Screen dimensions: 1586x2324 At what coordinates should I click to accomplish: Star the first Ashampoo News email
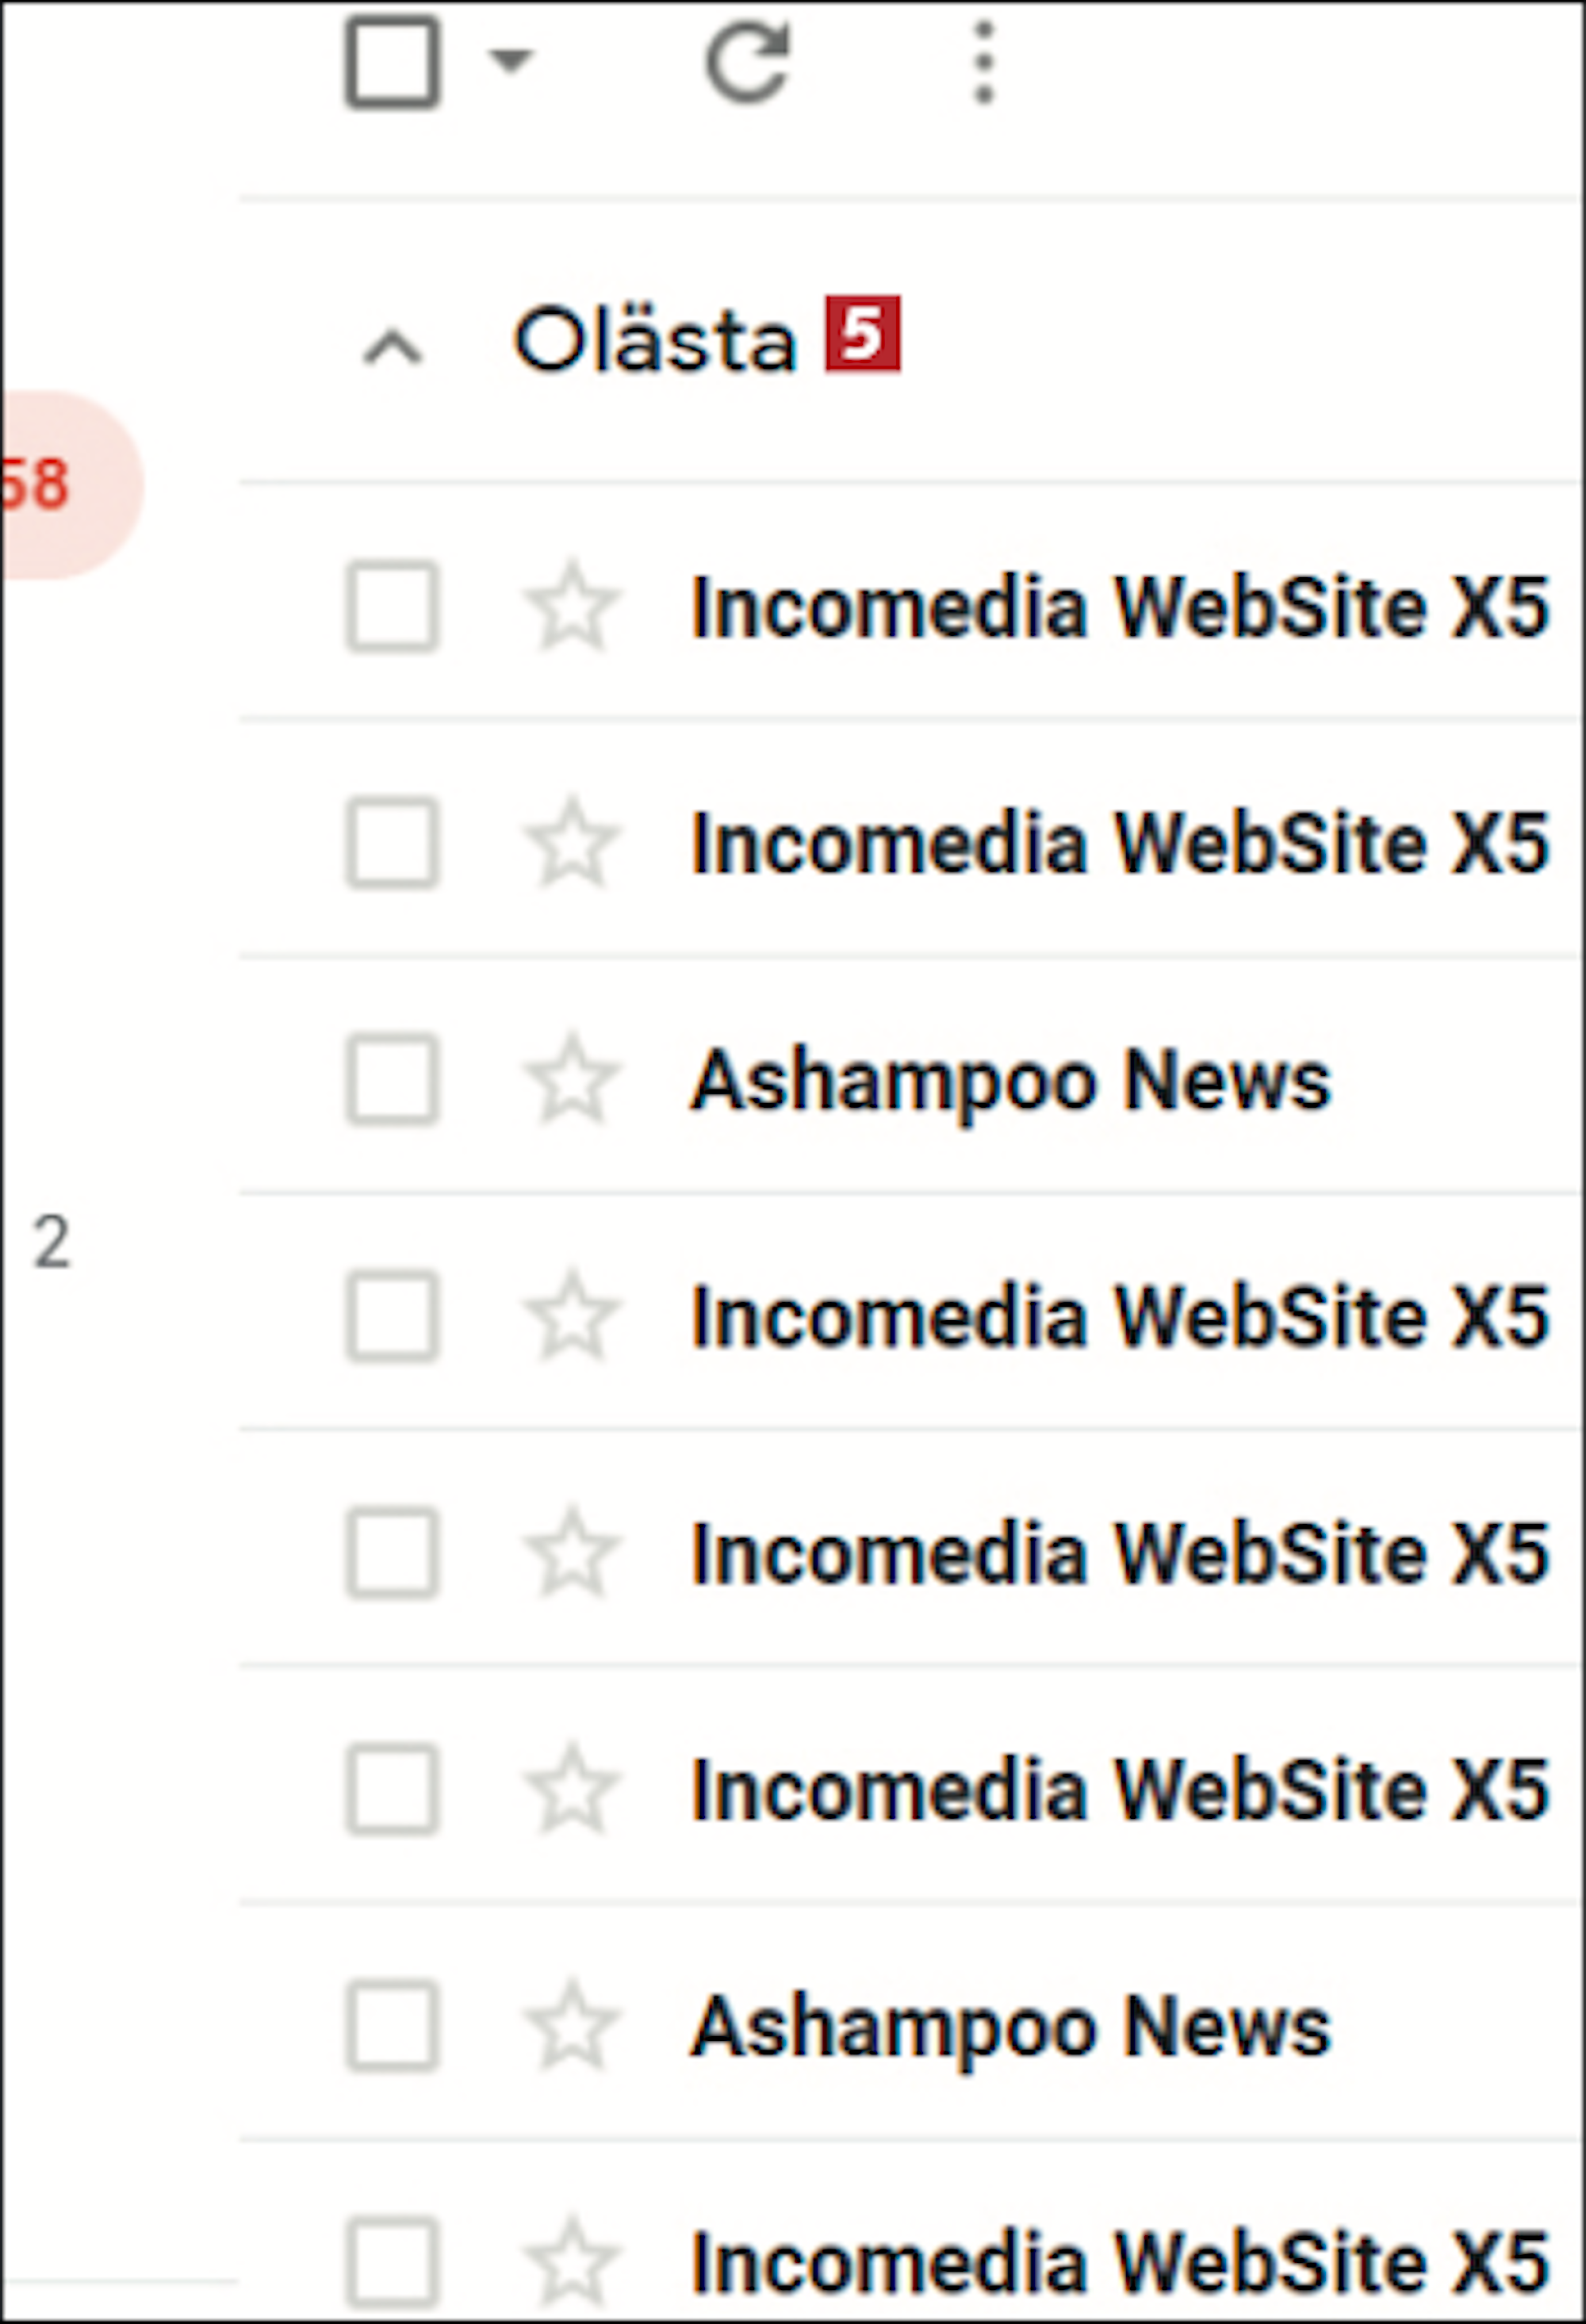(x=572, y=1079)
